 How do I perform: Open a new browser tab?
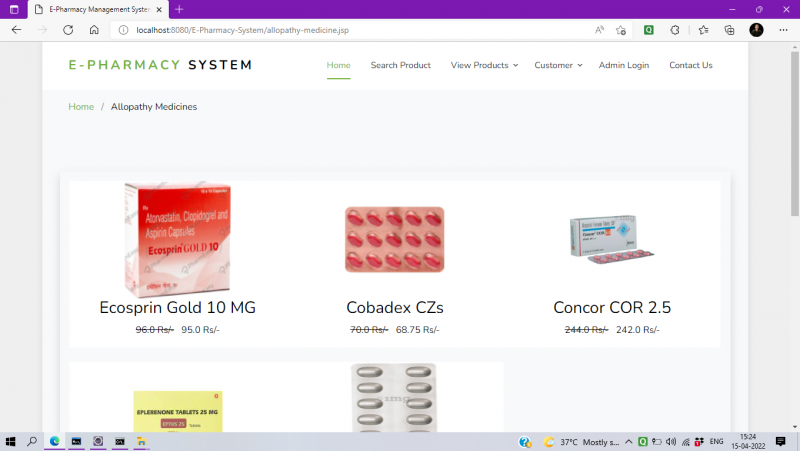tap(179, 9)
